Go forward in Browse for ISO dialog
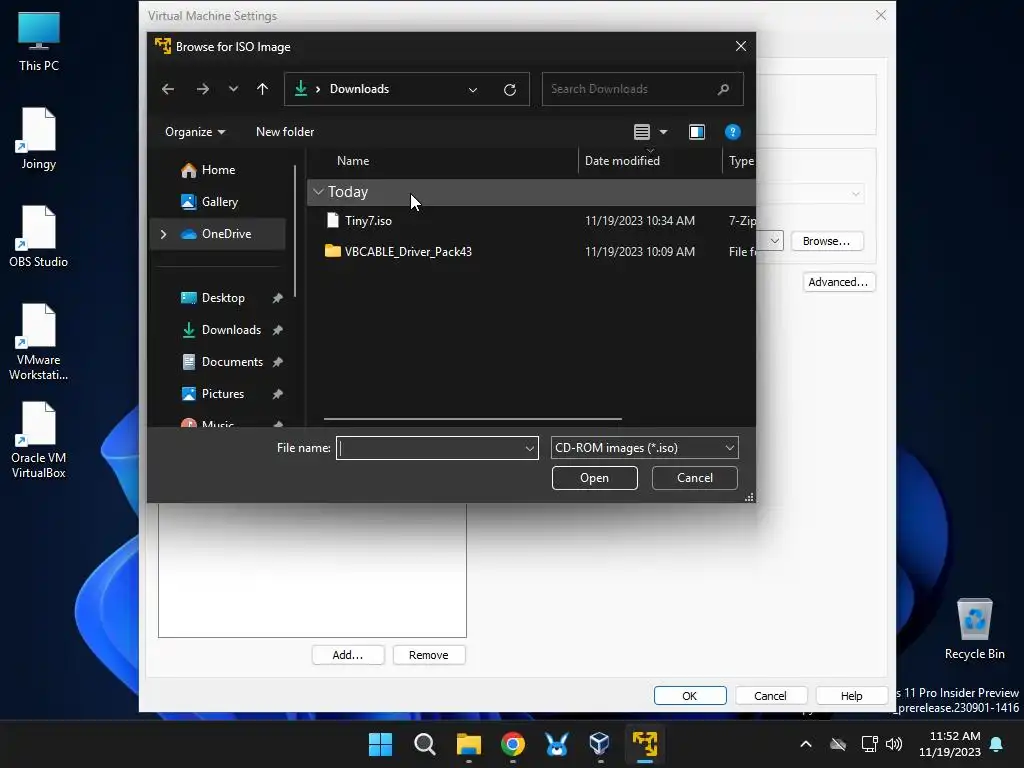Image resolution: width=1024 pixels, height=768 pixels. (x=202, y=89)
